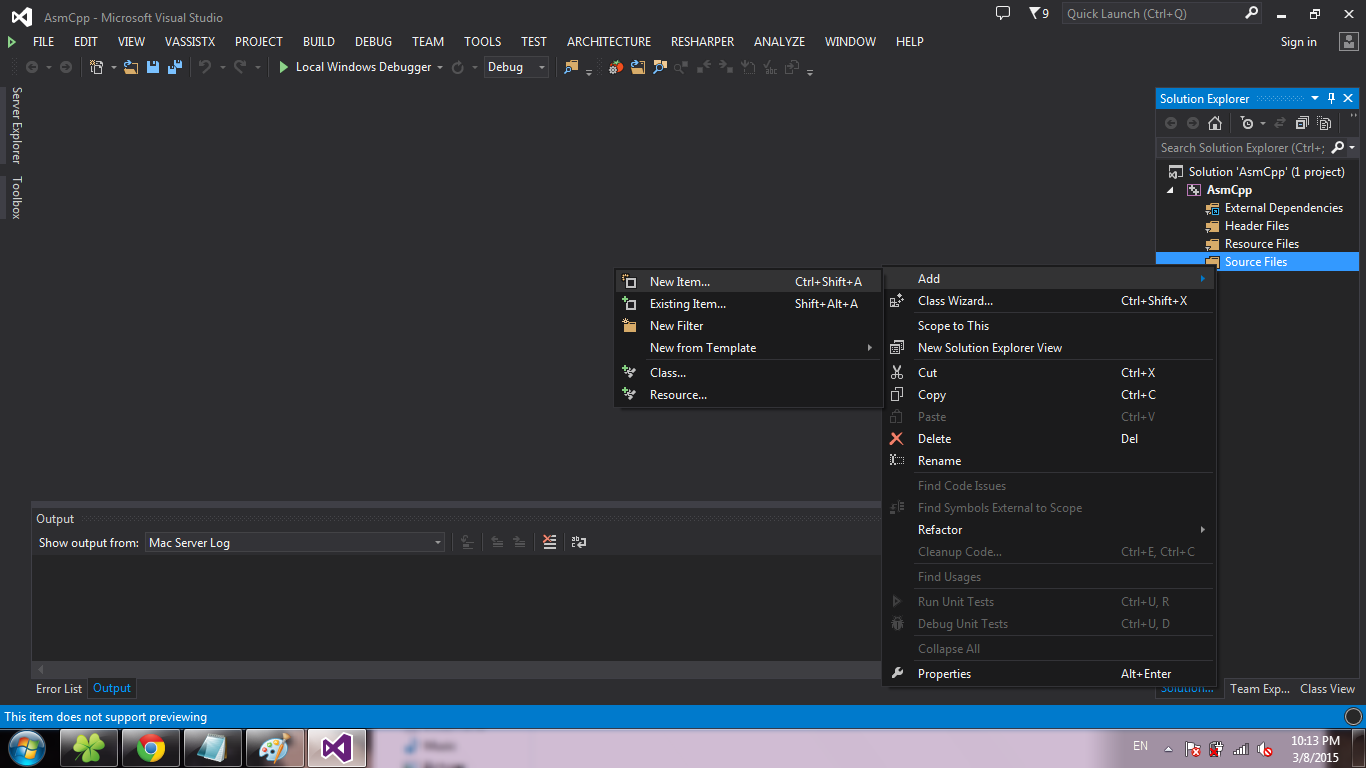Click the Home icon in Solution Explorer
Viewport: 1366px width, 768px height.
pos(1215,123)
